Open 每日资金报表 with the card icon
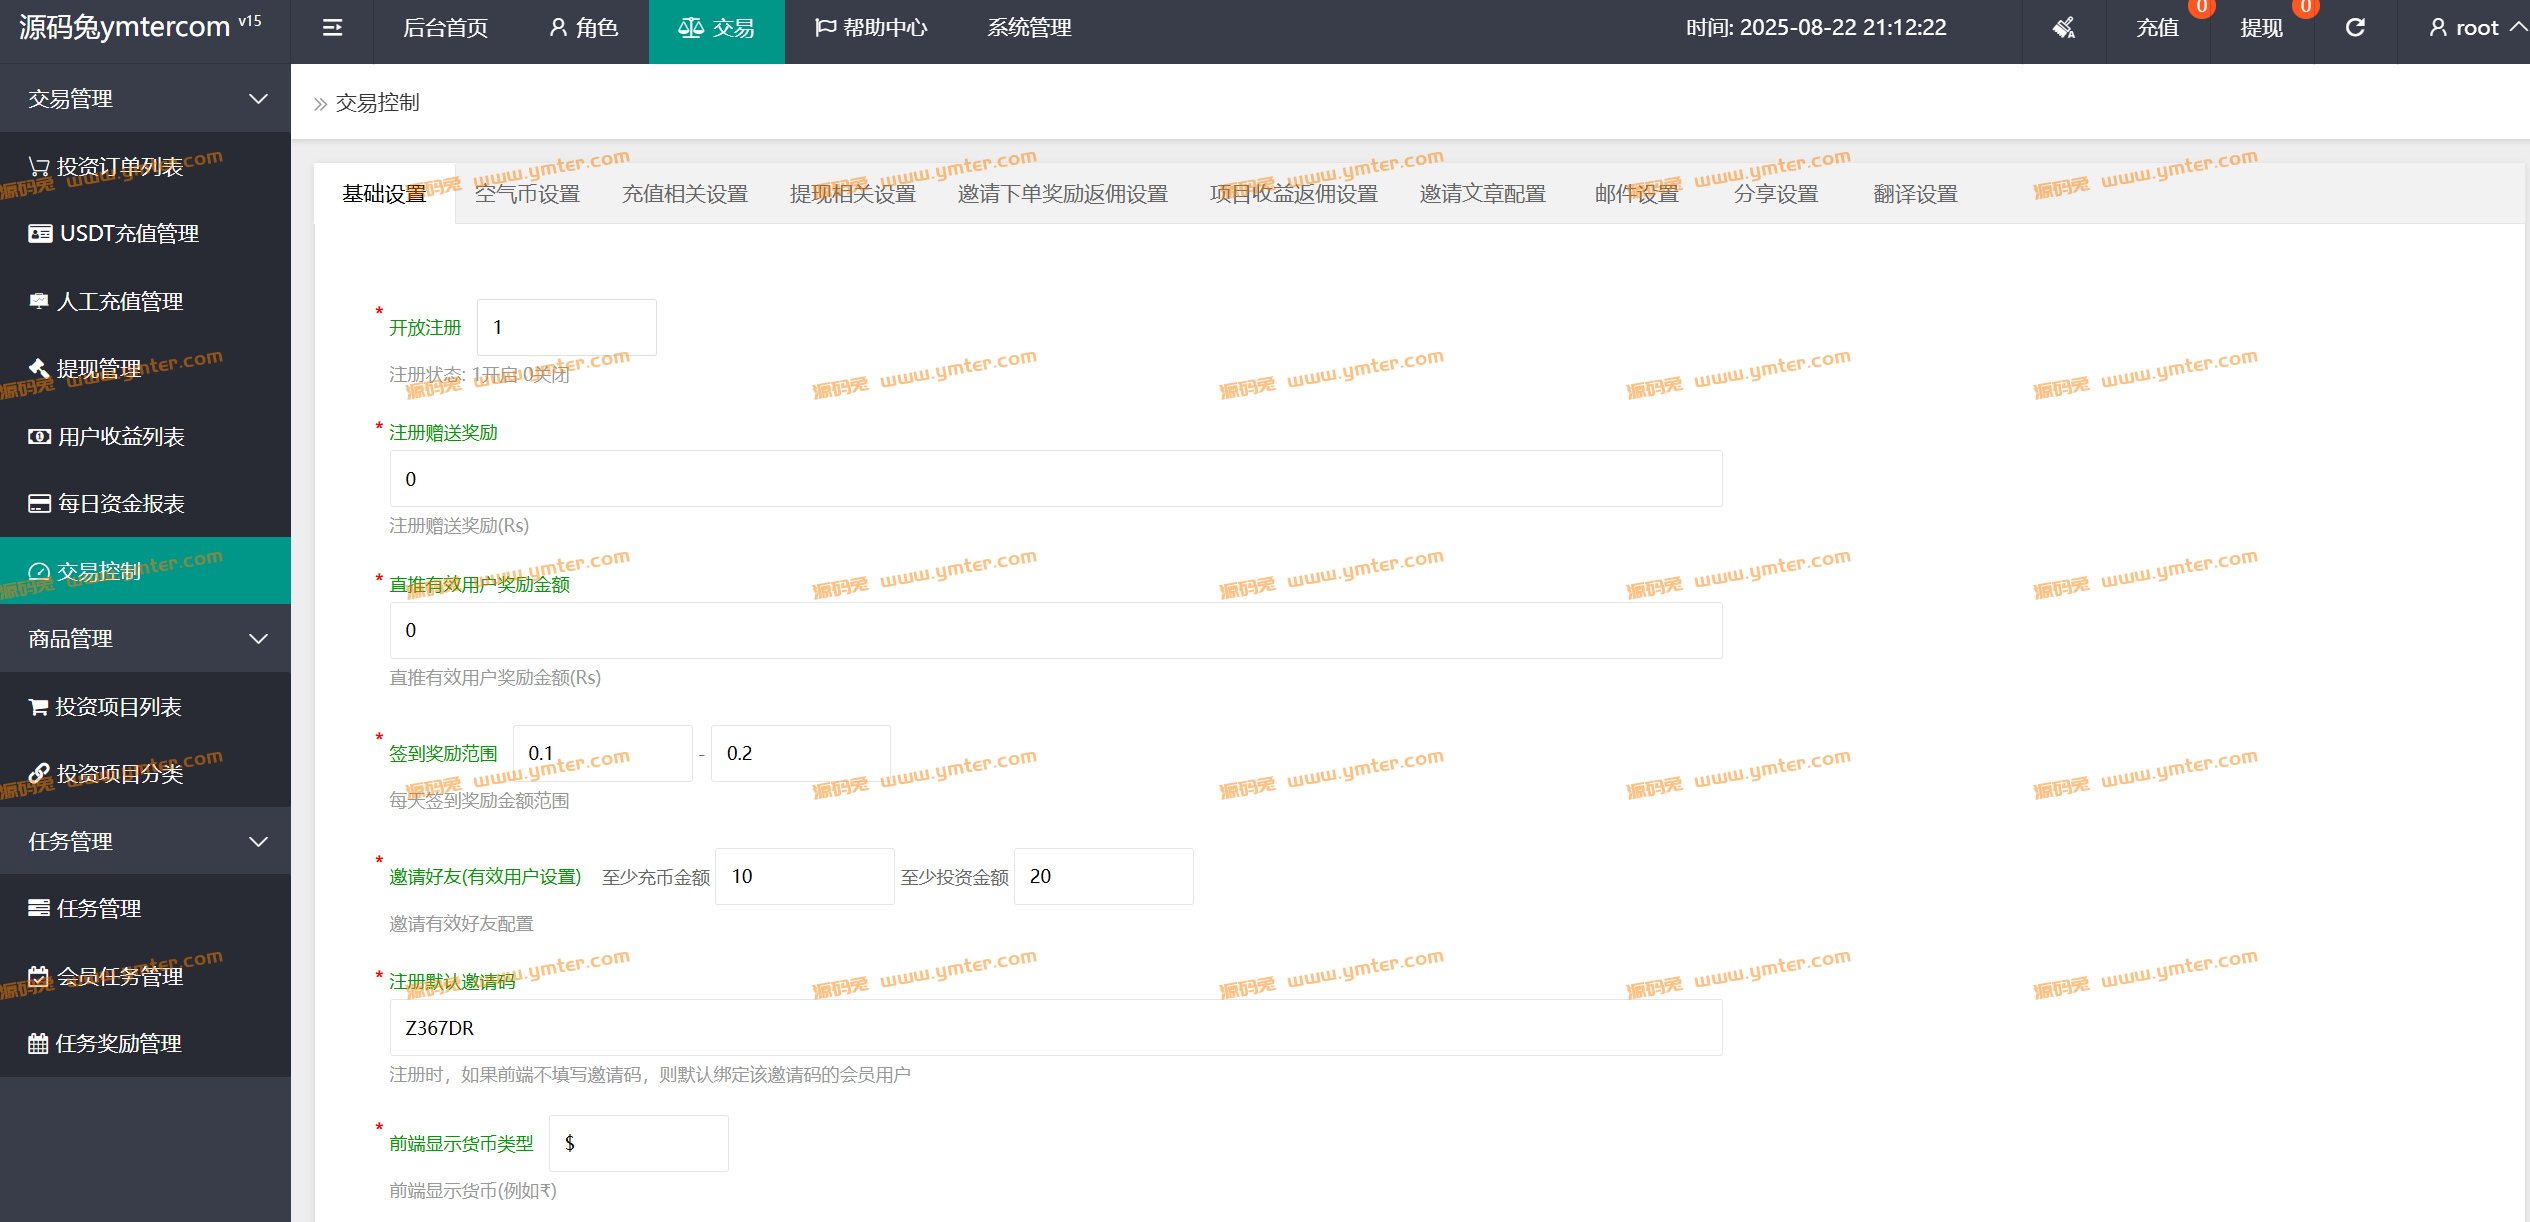This screenshot has height=1222, width=2530. click(120, 504)
